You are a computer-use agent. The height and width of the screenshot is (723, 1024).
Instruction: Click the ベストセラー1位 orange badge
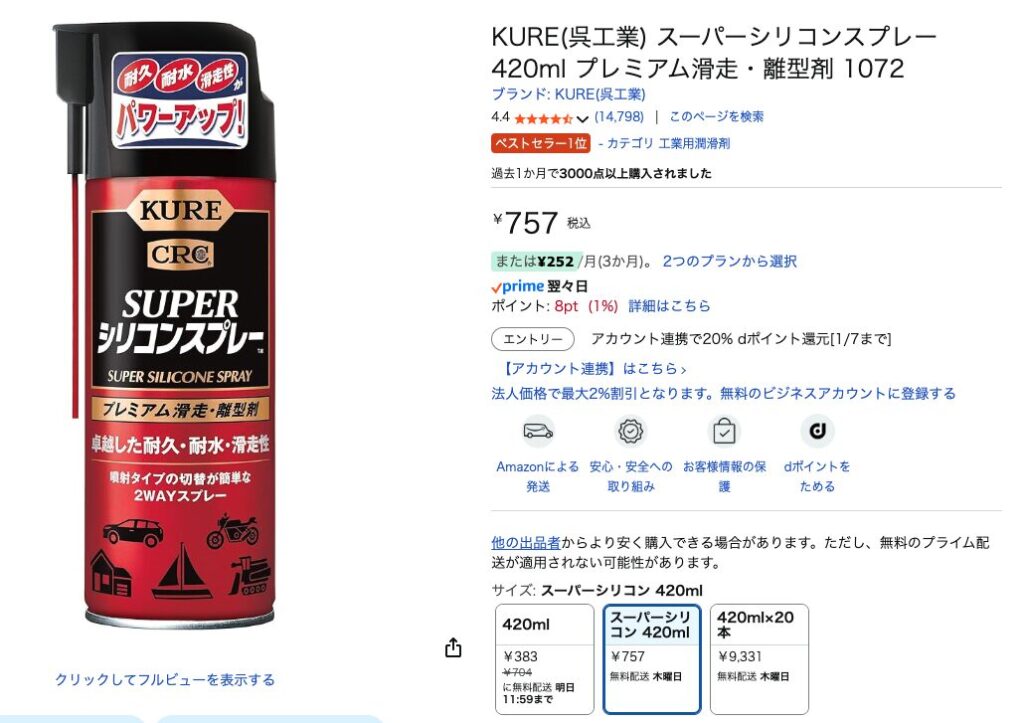tap(541, 143)
